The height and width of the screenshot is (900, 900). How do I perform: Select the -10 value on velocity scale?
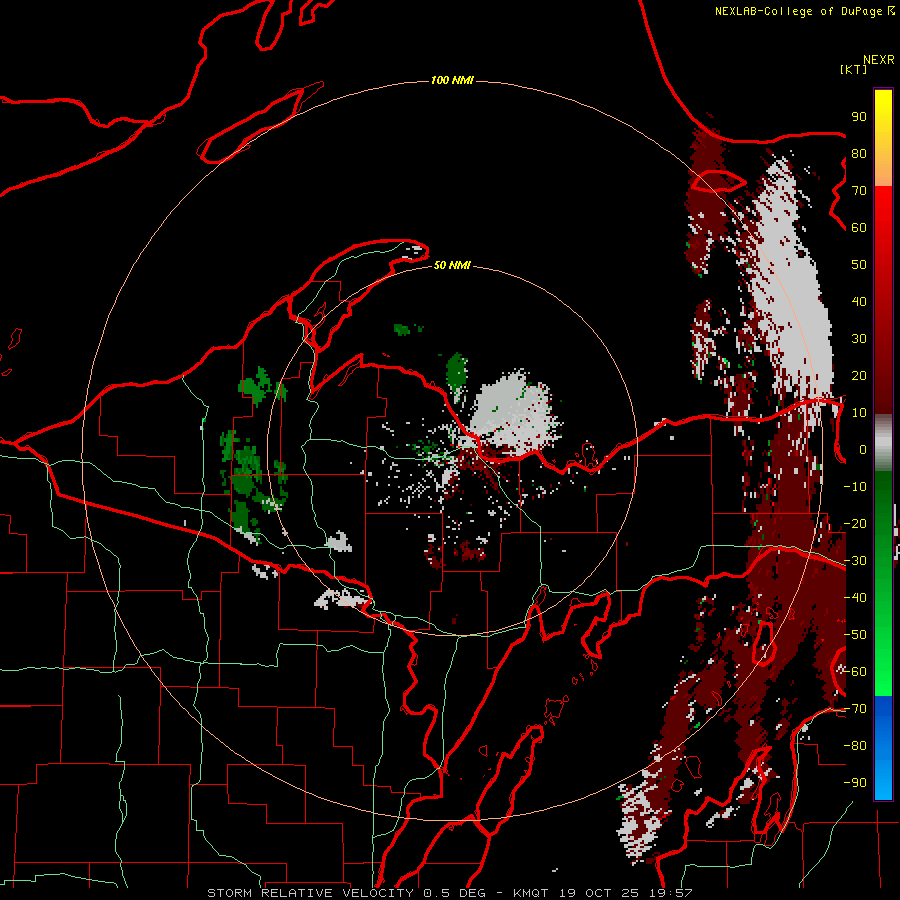click(x=855, y=487)
